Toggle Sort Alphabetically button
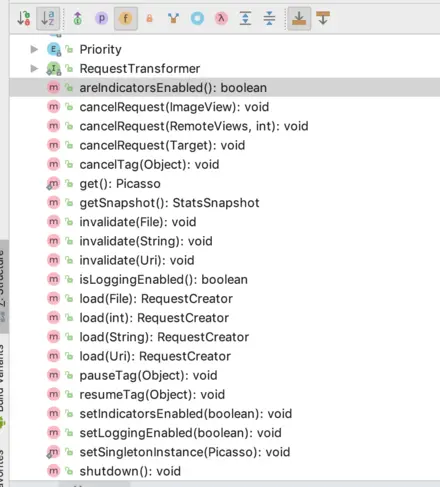440x487 pixels. pos(48,18)
